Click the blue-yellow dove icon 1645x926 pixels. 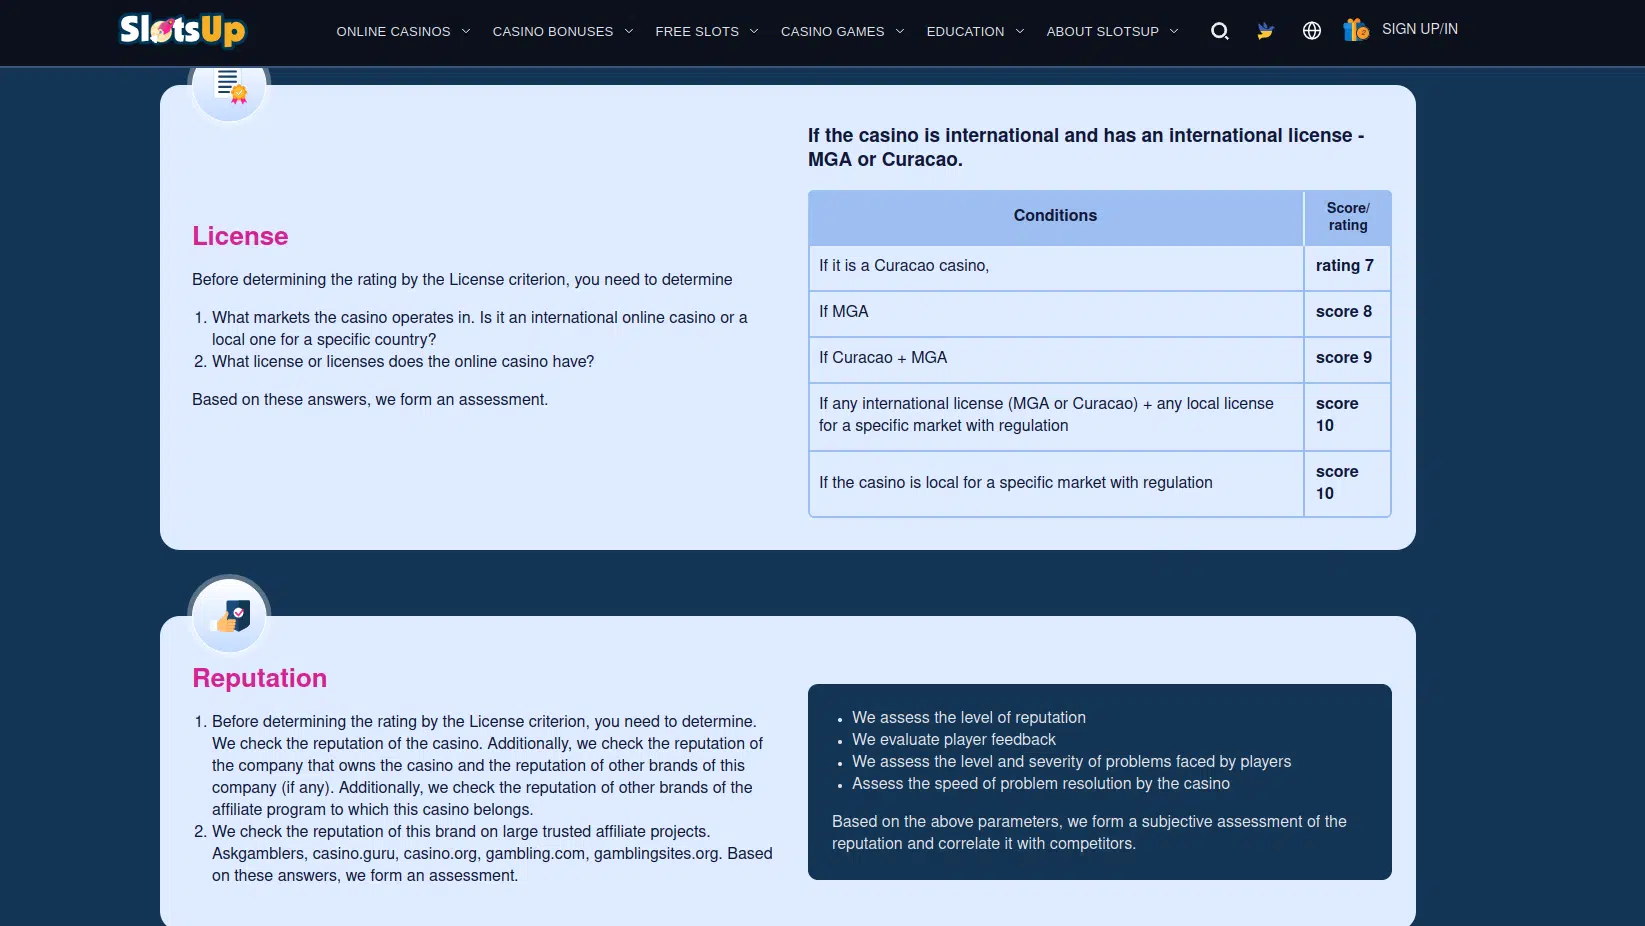click(1265, 31)
